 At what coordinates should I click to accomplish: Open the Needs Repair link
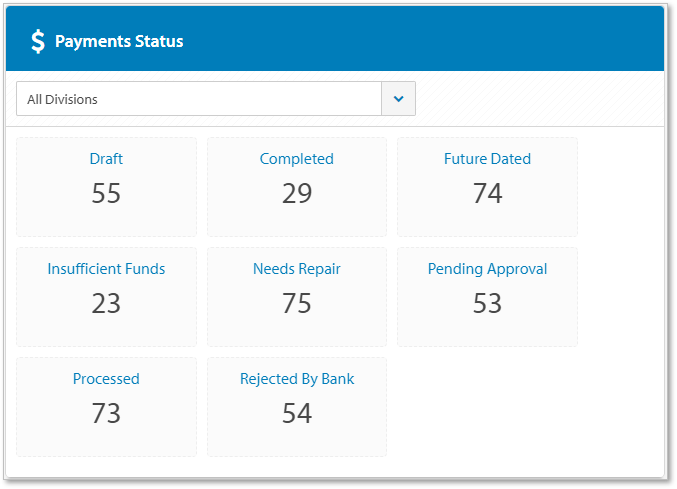297,269
